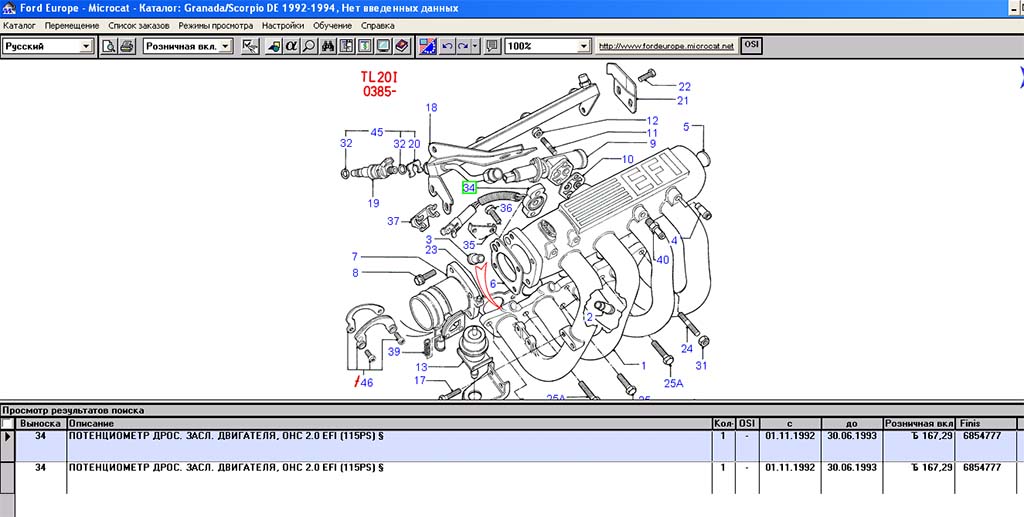
Task: Click callout number 19 in diagram
Action: point(373,203)
